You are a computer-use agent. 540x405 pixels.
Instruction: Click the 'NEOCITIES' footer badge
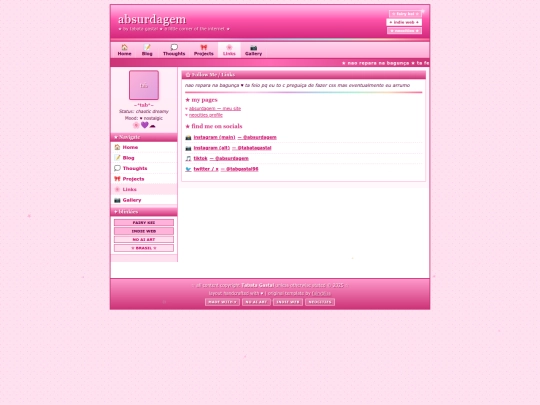coord(320,302)
